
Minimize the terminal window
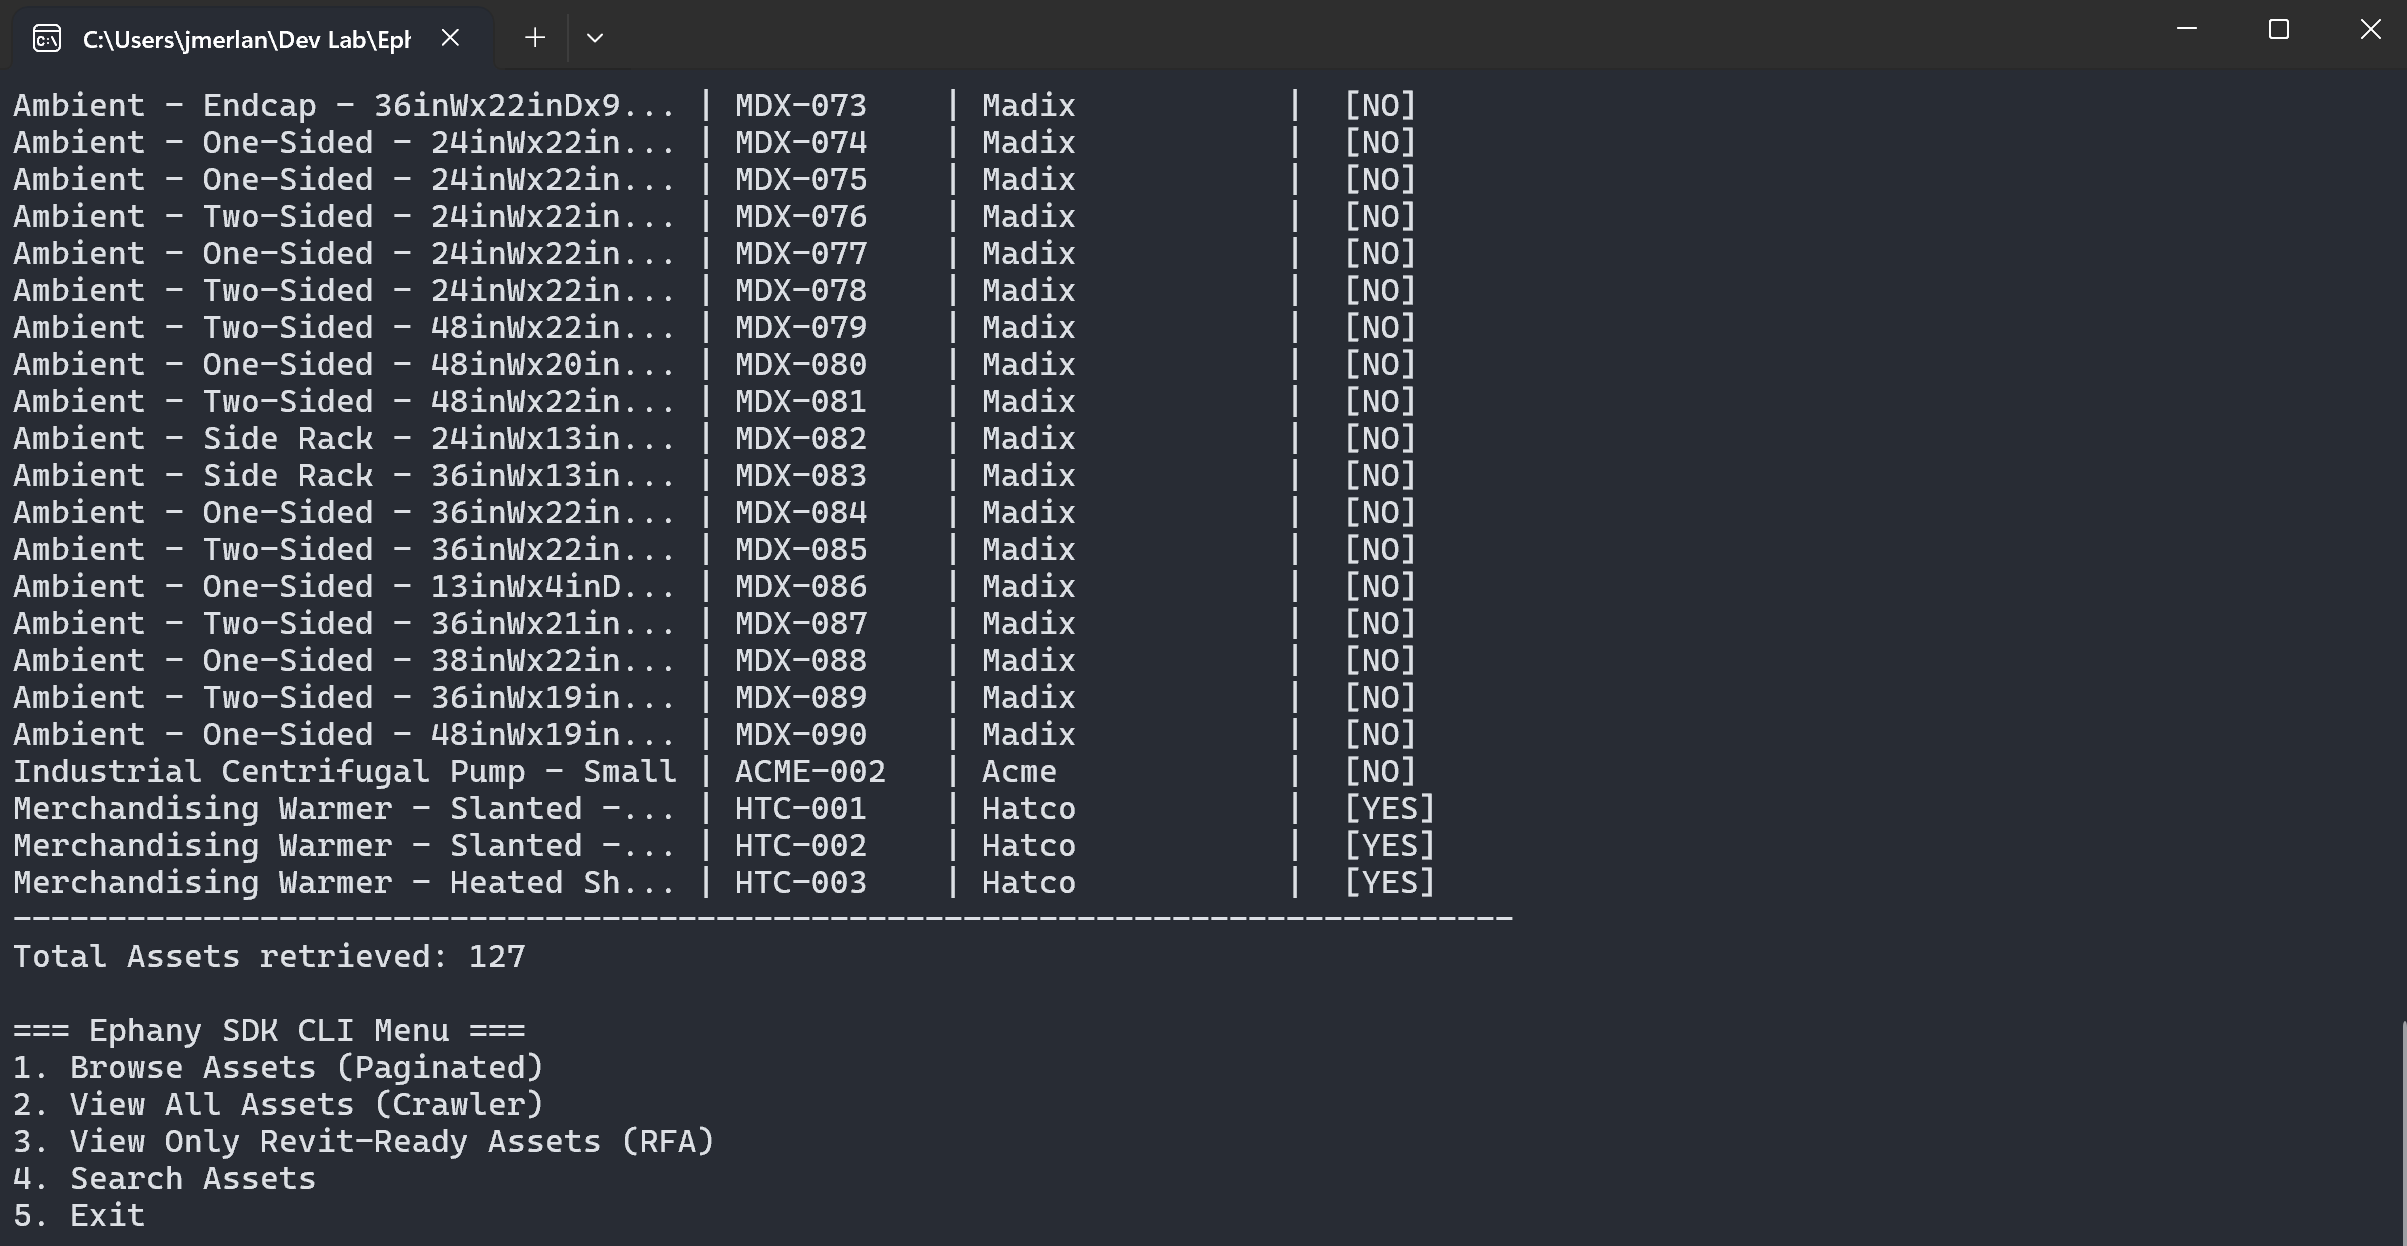click(2187, 30)
